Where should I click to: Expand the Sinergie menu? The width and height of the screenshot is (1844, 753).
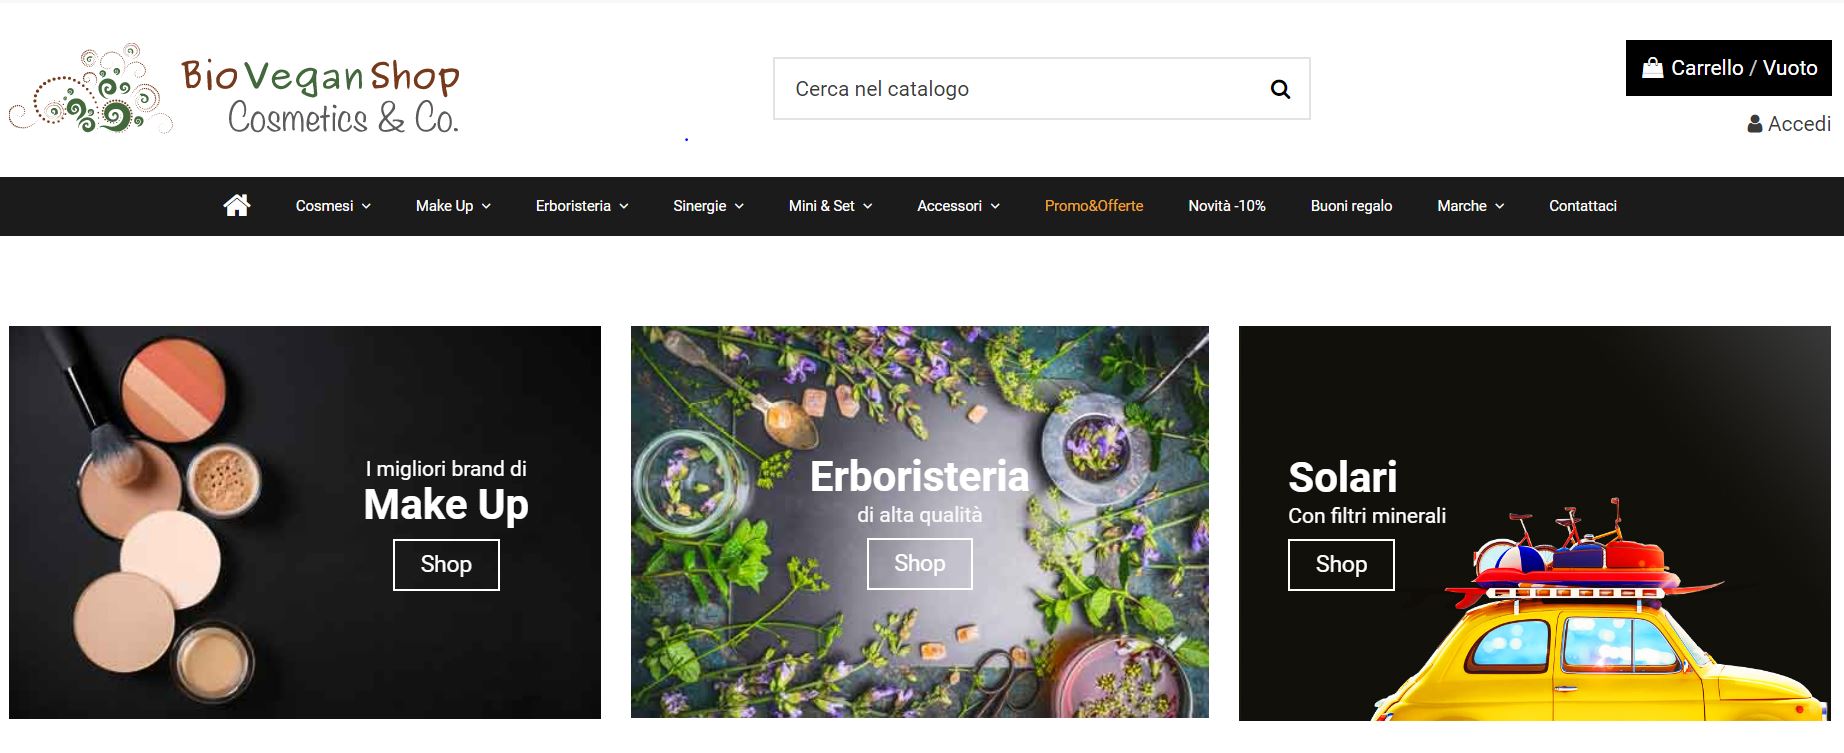pos(708,206)
